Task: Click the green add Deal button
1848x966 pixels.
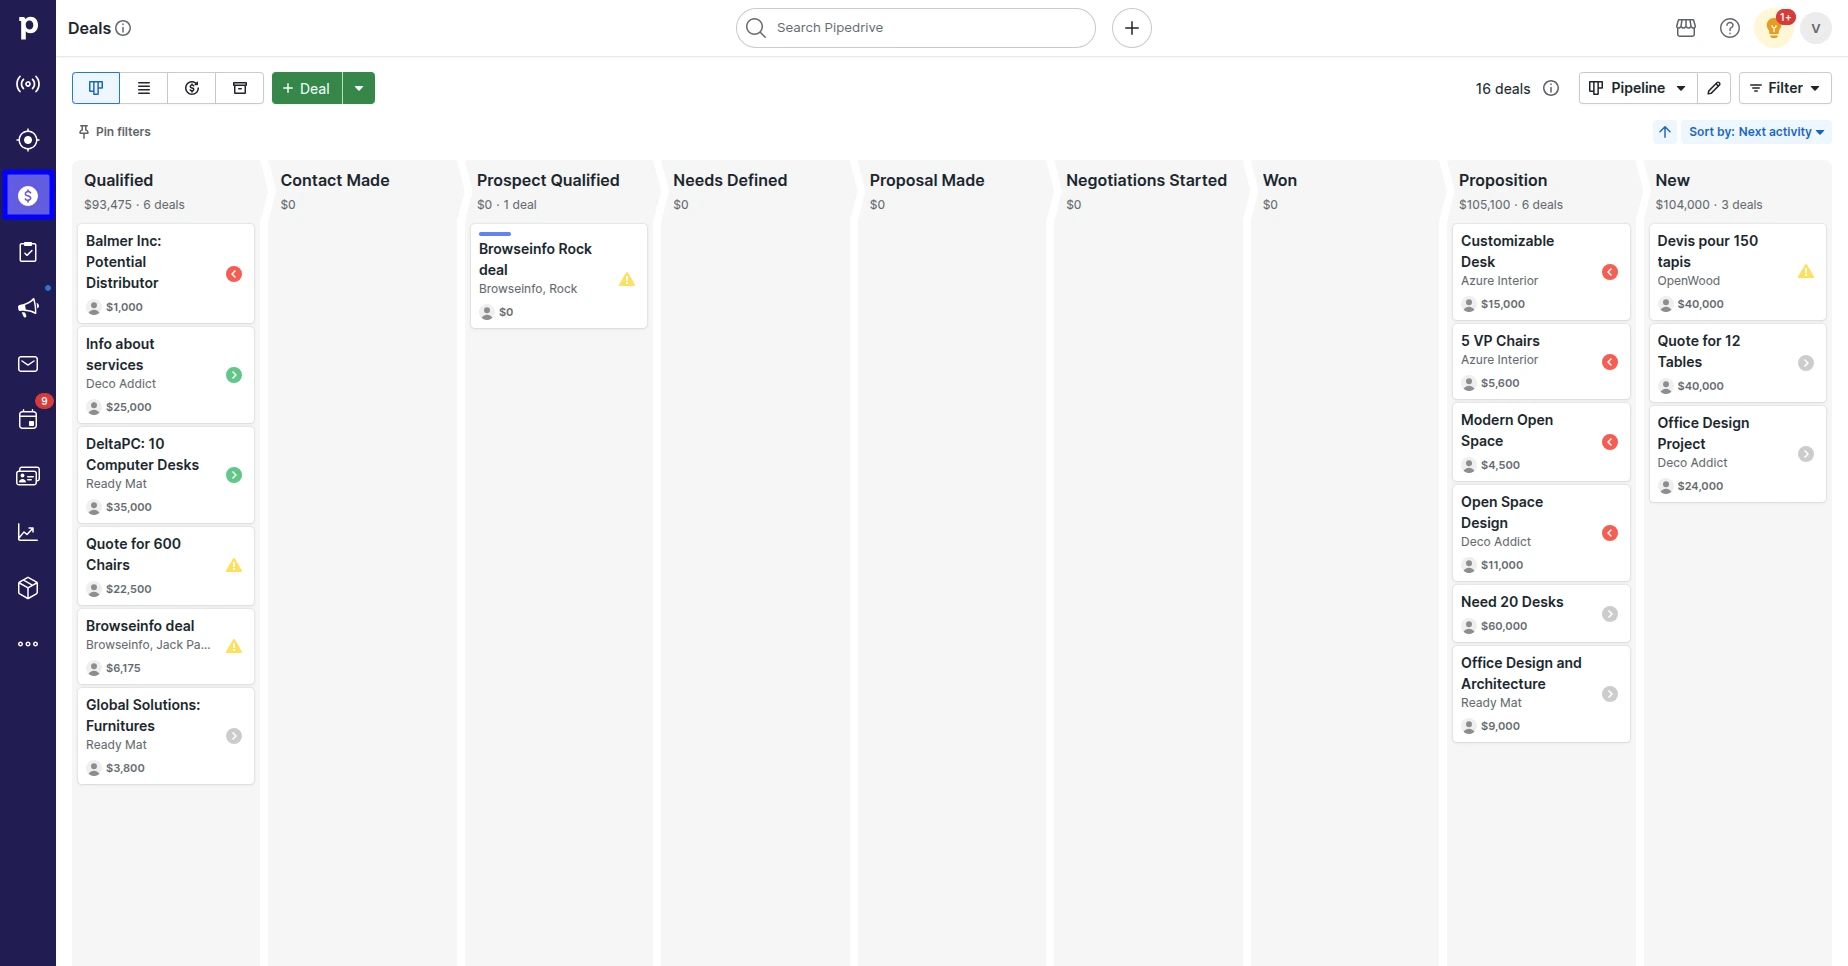Action: pyautogui.click(x=307, y=88)
